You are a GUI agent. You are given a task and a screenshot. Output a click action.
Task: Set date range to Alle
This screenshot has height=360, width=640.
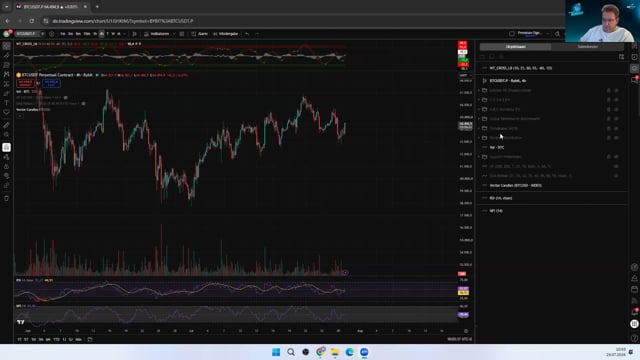pyautogui.click(x=78, y=339)
